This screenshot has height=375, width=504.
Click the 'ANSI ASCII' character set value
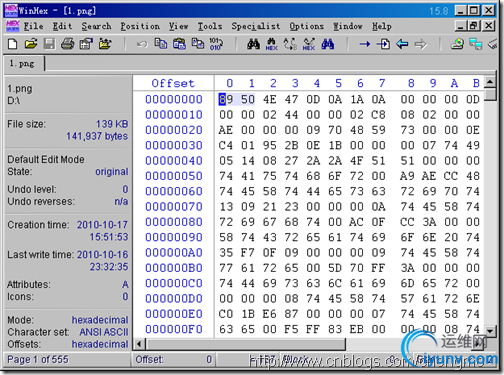pyautogui.click(x=104, y=332)
